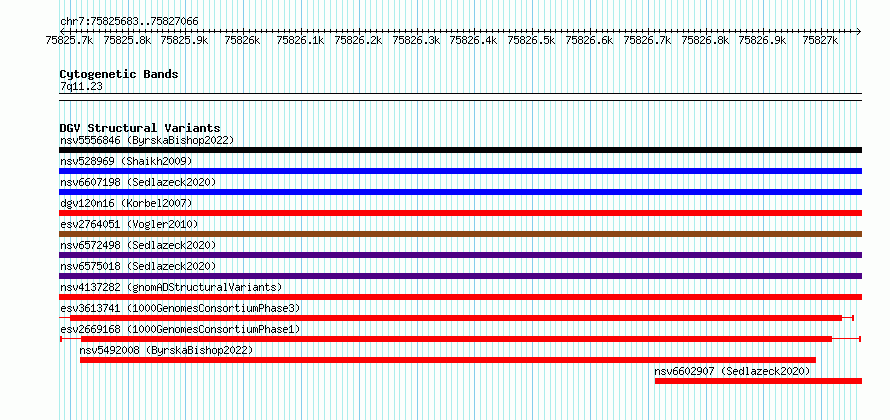Click the 75826k ruler tick label
This screenshot has height=420, width=890.
[x=242, y=40]
